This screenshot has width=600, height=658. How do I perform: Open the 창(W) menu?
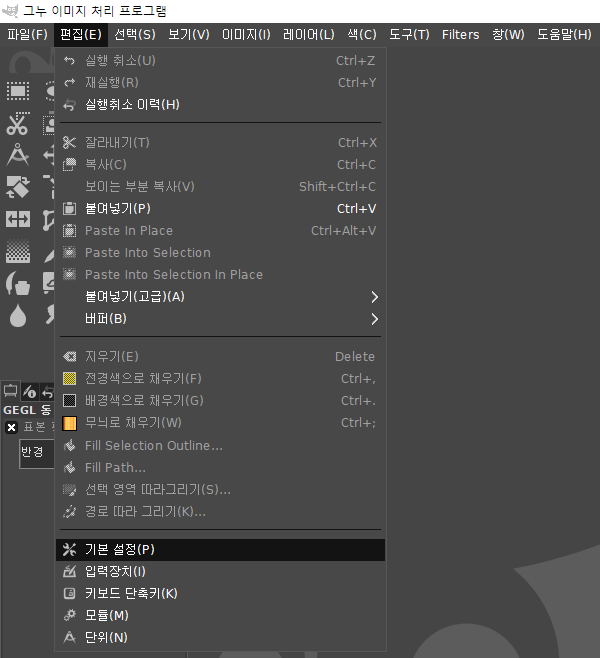[508, 34]
